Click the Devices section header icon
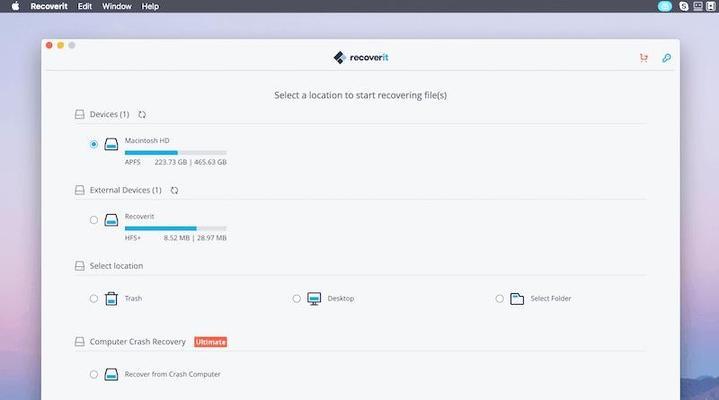Viewport: 719px width, 400px height. point(80,114)
